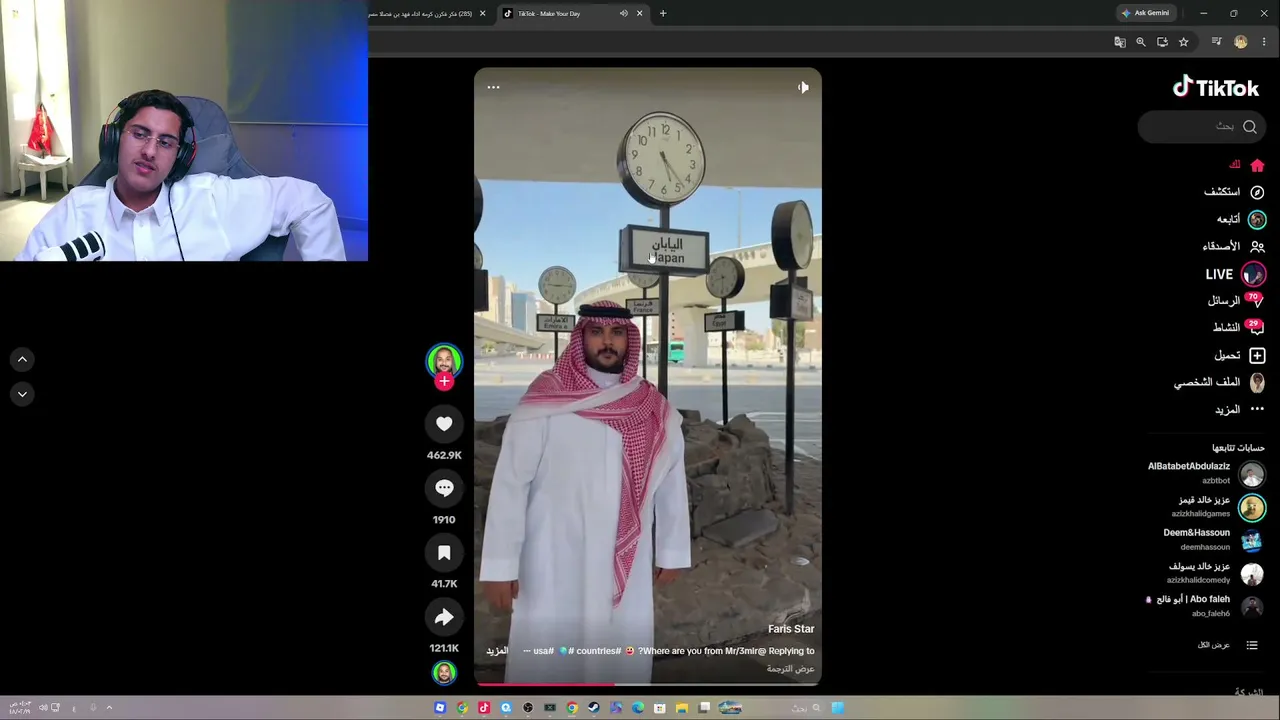1280x720 pixels.
Task: Open AlBatabetAbdulaziz followed account
Action: pyautogui.click(x=1206, y=473)
